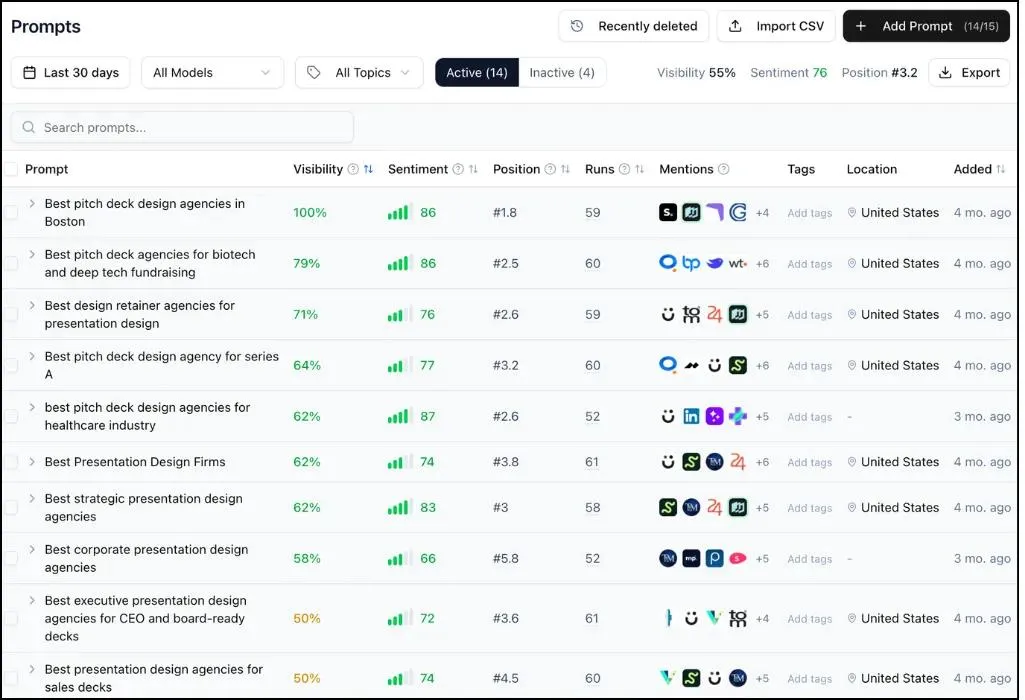Check the corporate presentation design row checkbox

10,559
